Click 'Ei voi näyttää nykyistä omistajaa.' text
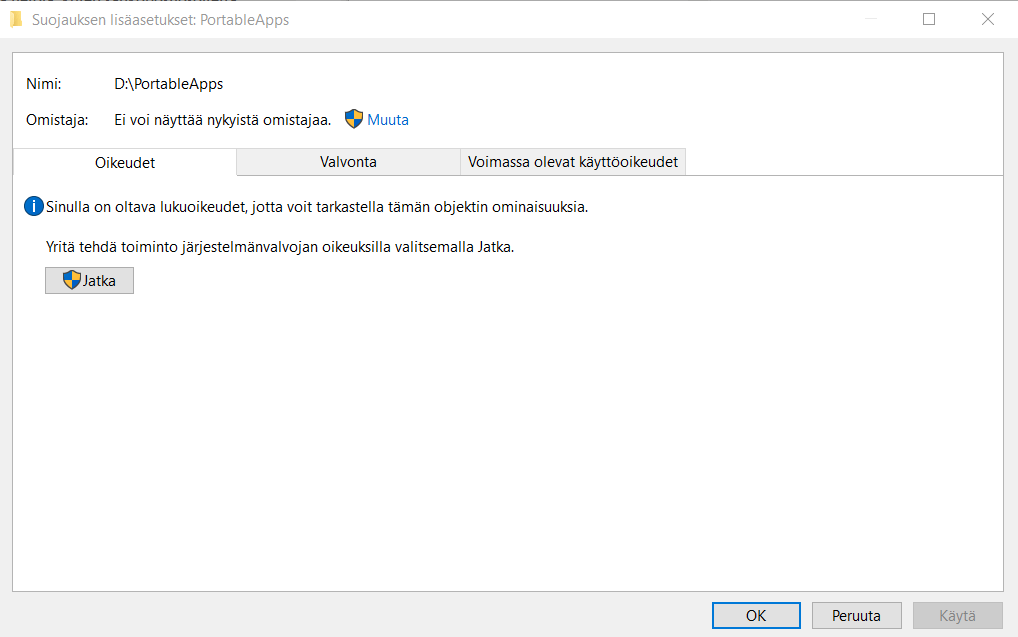 (x=223, y=120)
